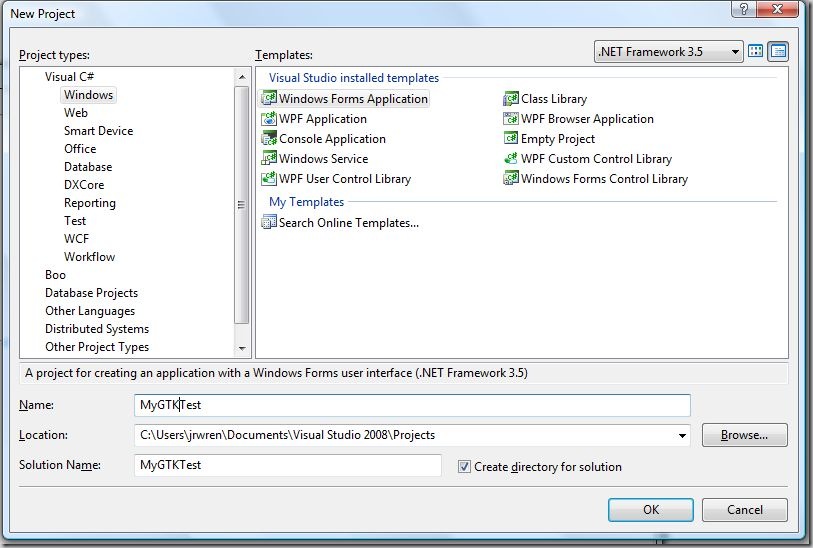This screenshot has width=813, height=548.
Task: Click the Empty Project label
Action: coord(557,139)
